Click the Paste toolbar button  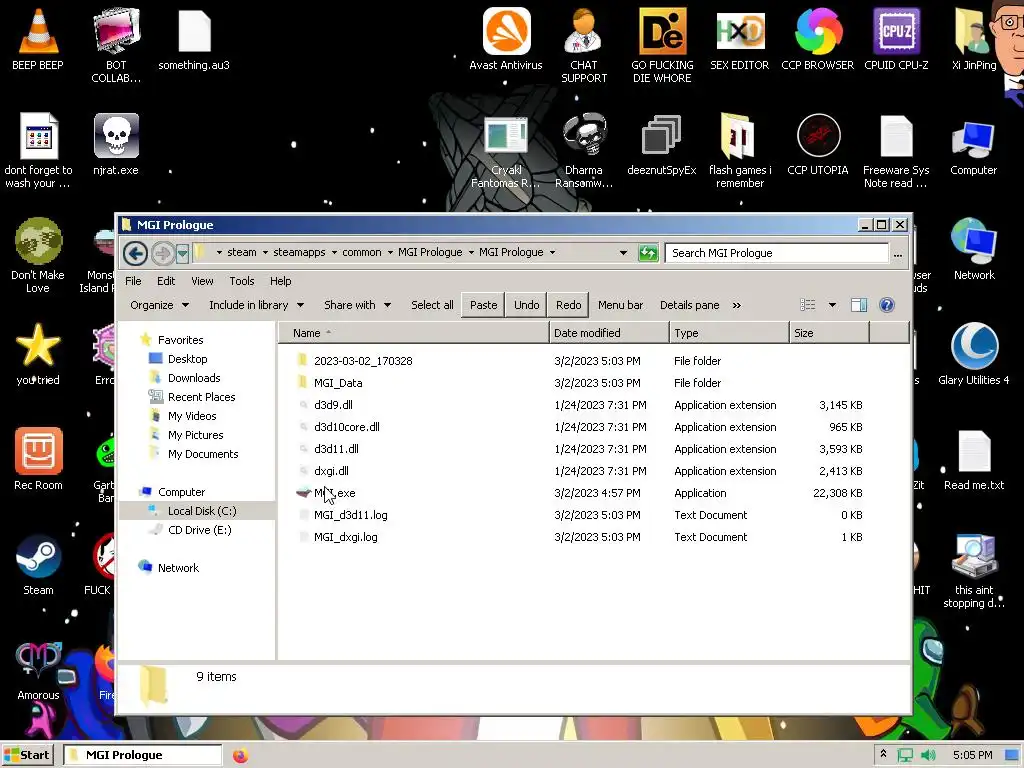click(483, 305)
